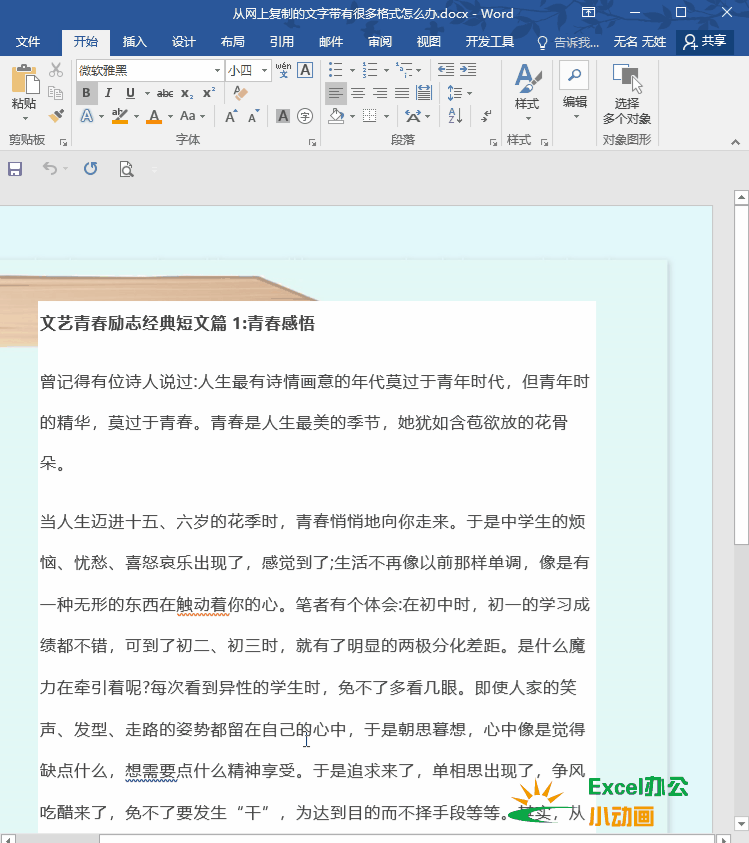Toggle show paragraph marks icon
The height and width of the screenshot is (843, 749).
pyautogui.click(x=486, y=116)
